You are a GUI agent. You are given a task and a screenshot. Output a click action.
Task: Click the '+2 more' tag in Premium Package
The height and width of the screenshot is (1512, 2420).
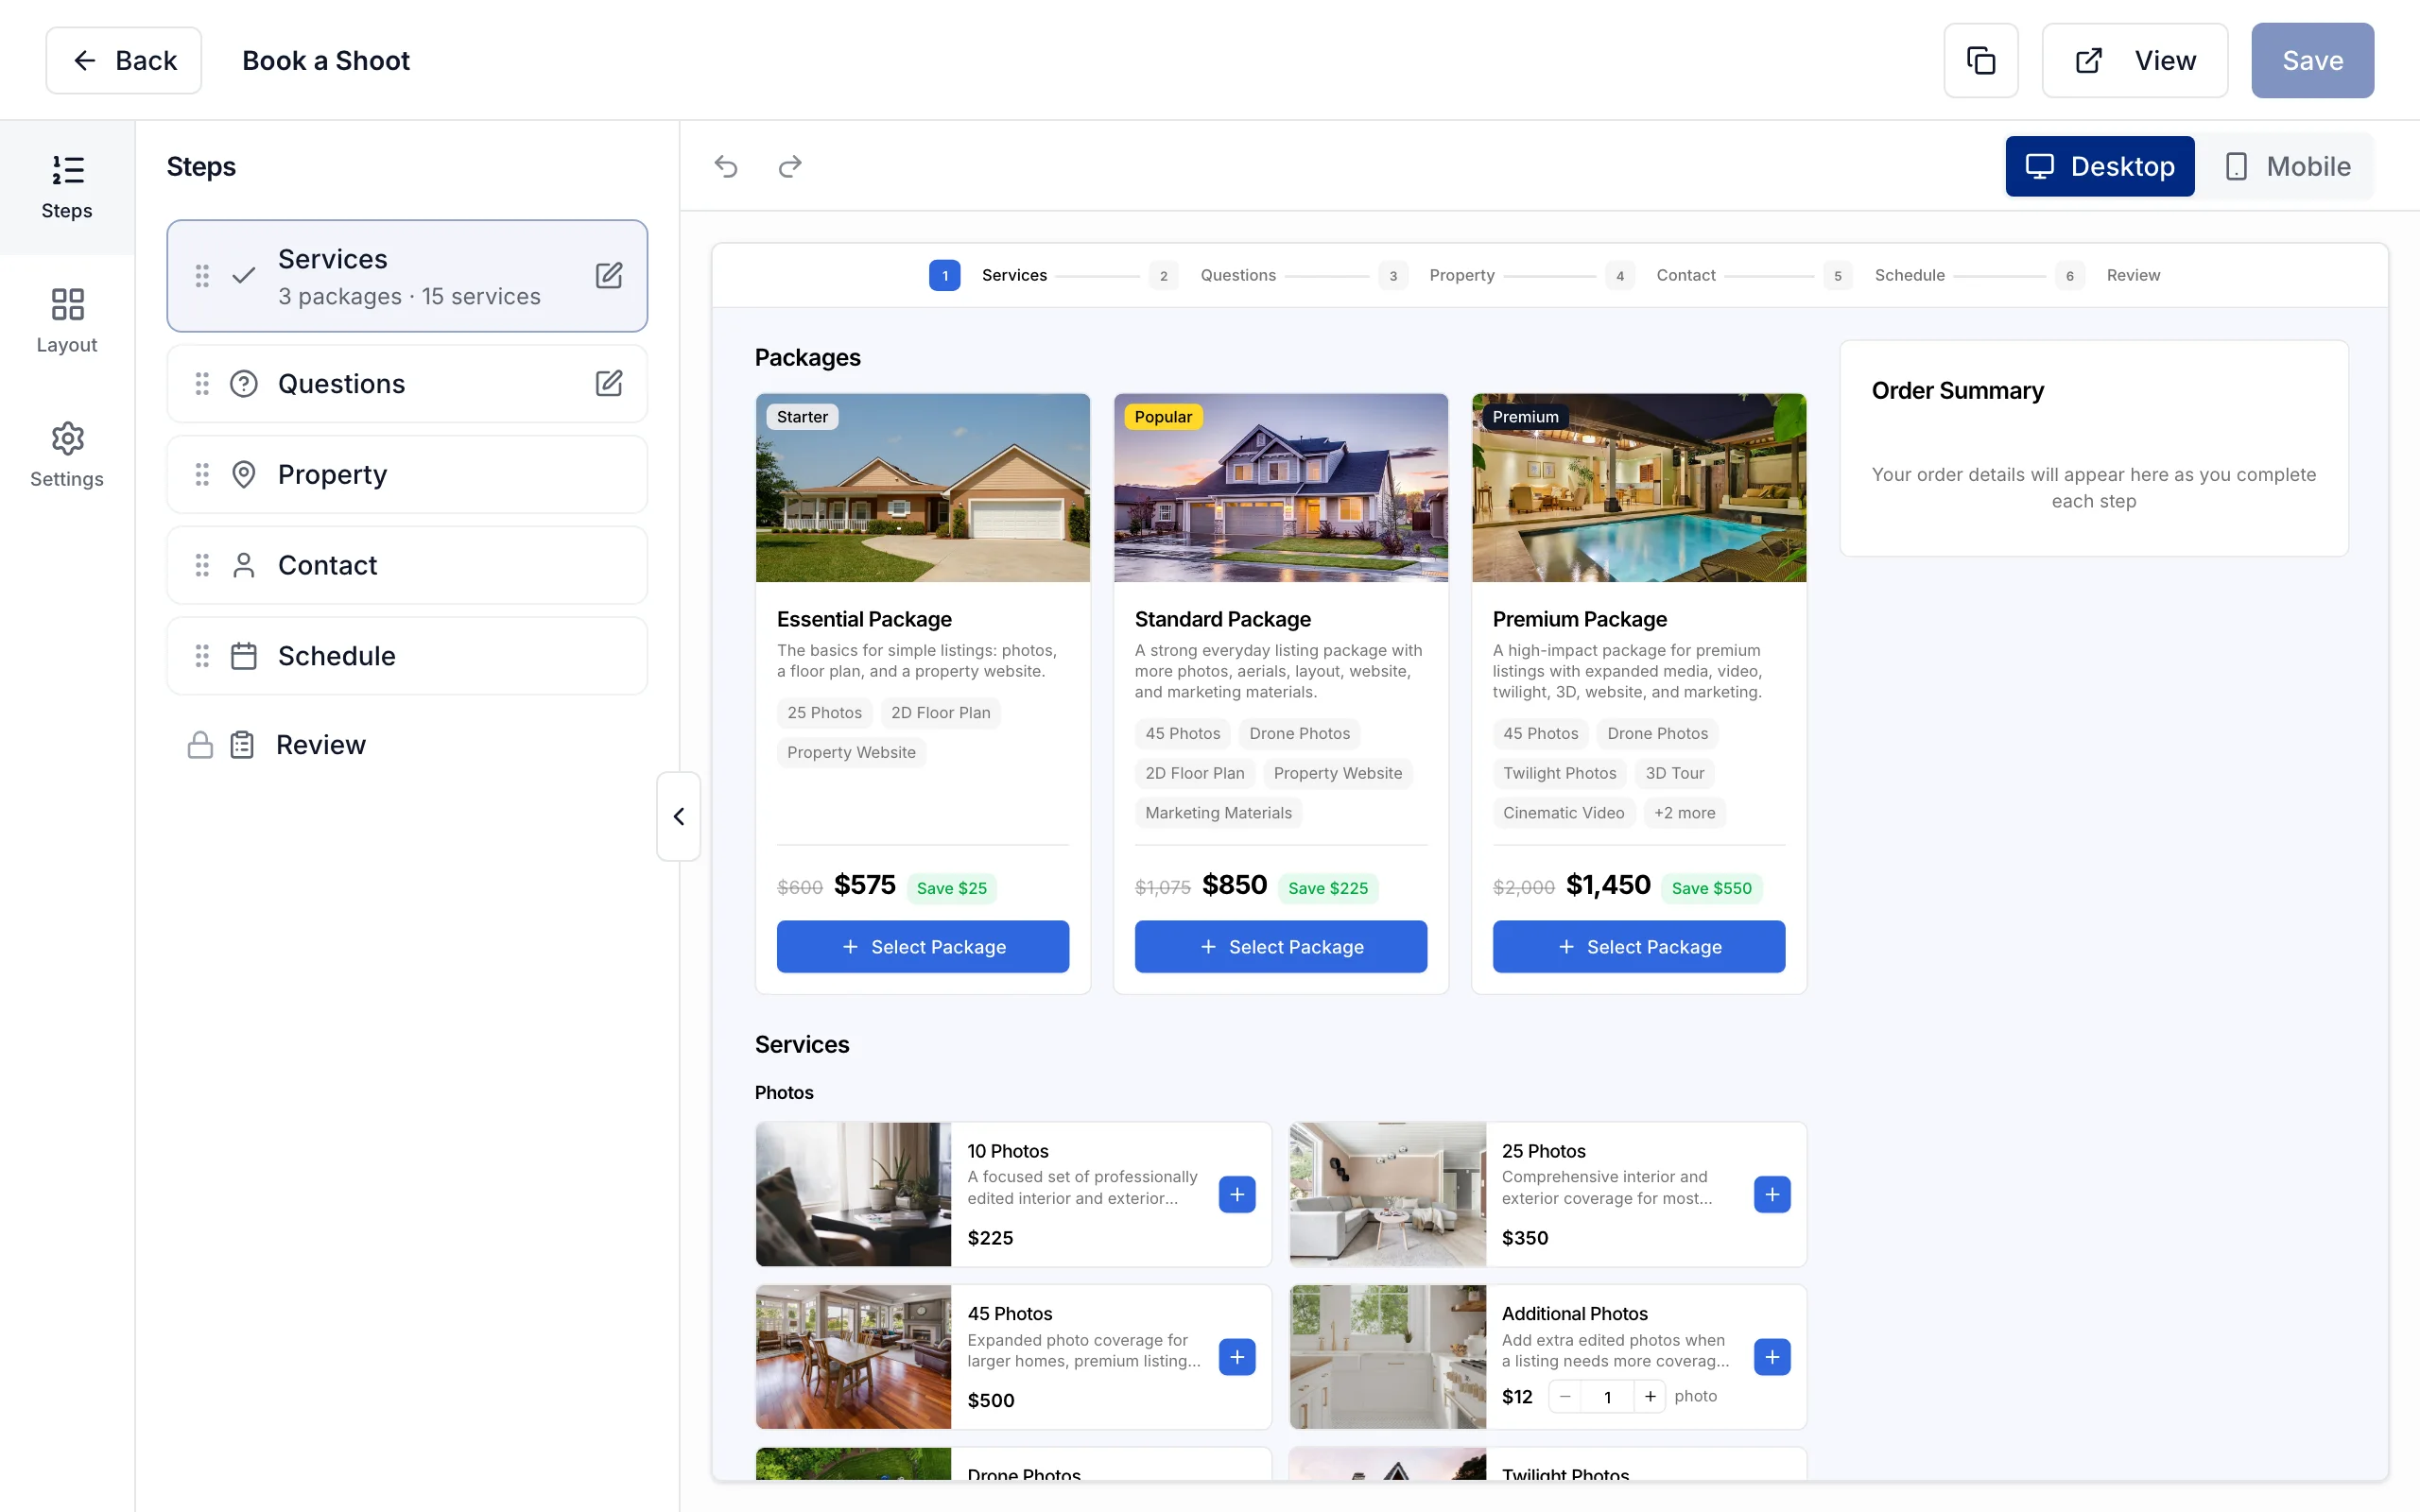(x=1684, y=813)
